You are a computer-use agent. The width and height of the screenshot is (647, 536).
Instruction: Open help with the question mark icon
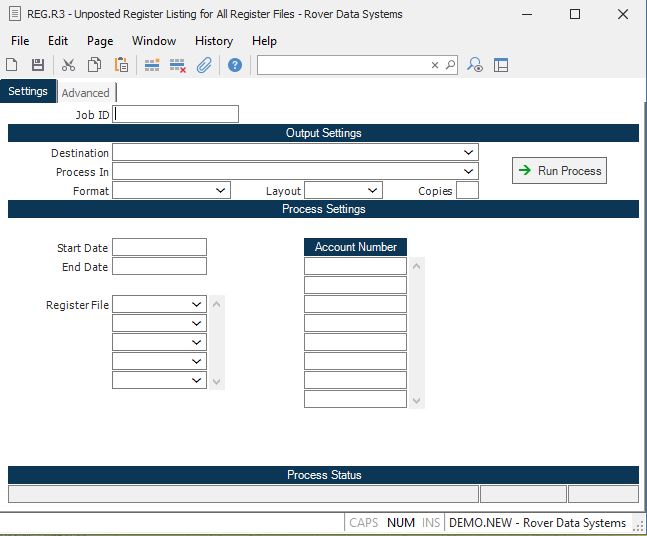[x=235, y=65]
